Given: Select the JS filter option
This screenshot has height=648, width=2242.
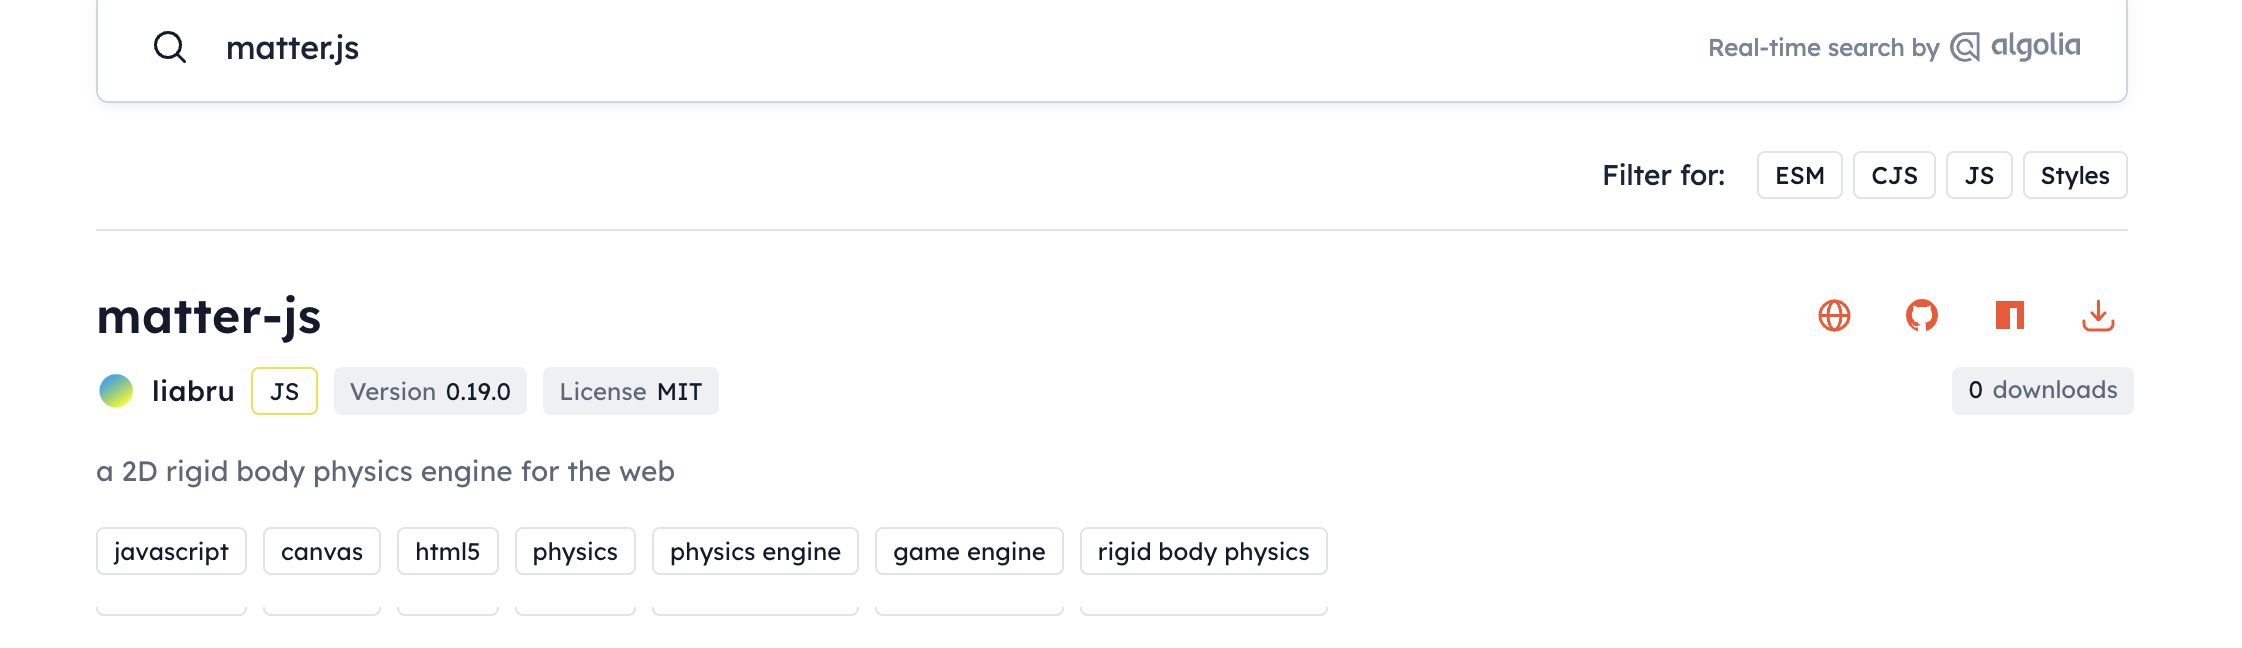Looking at the screenshot, I should [x=1979, y=174].
